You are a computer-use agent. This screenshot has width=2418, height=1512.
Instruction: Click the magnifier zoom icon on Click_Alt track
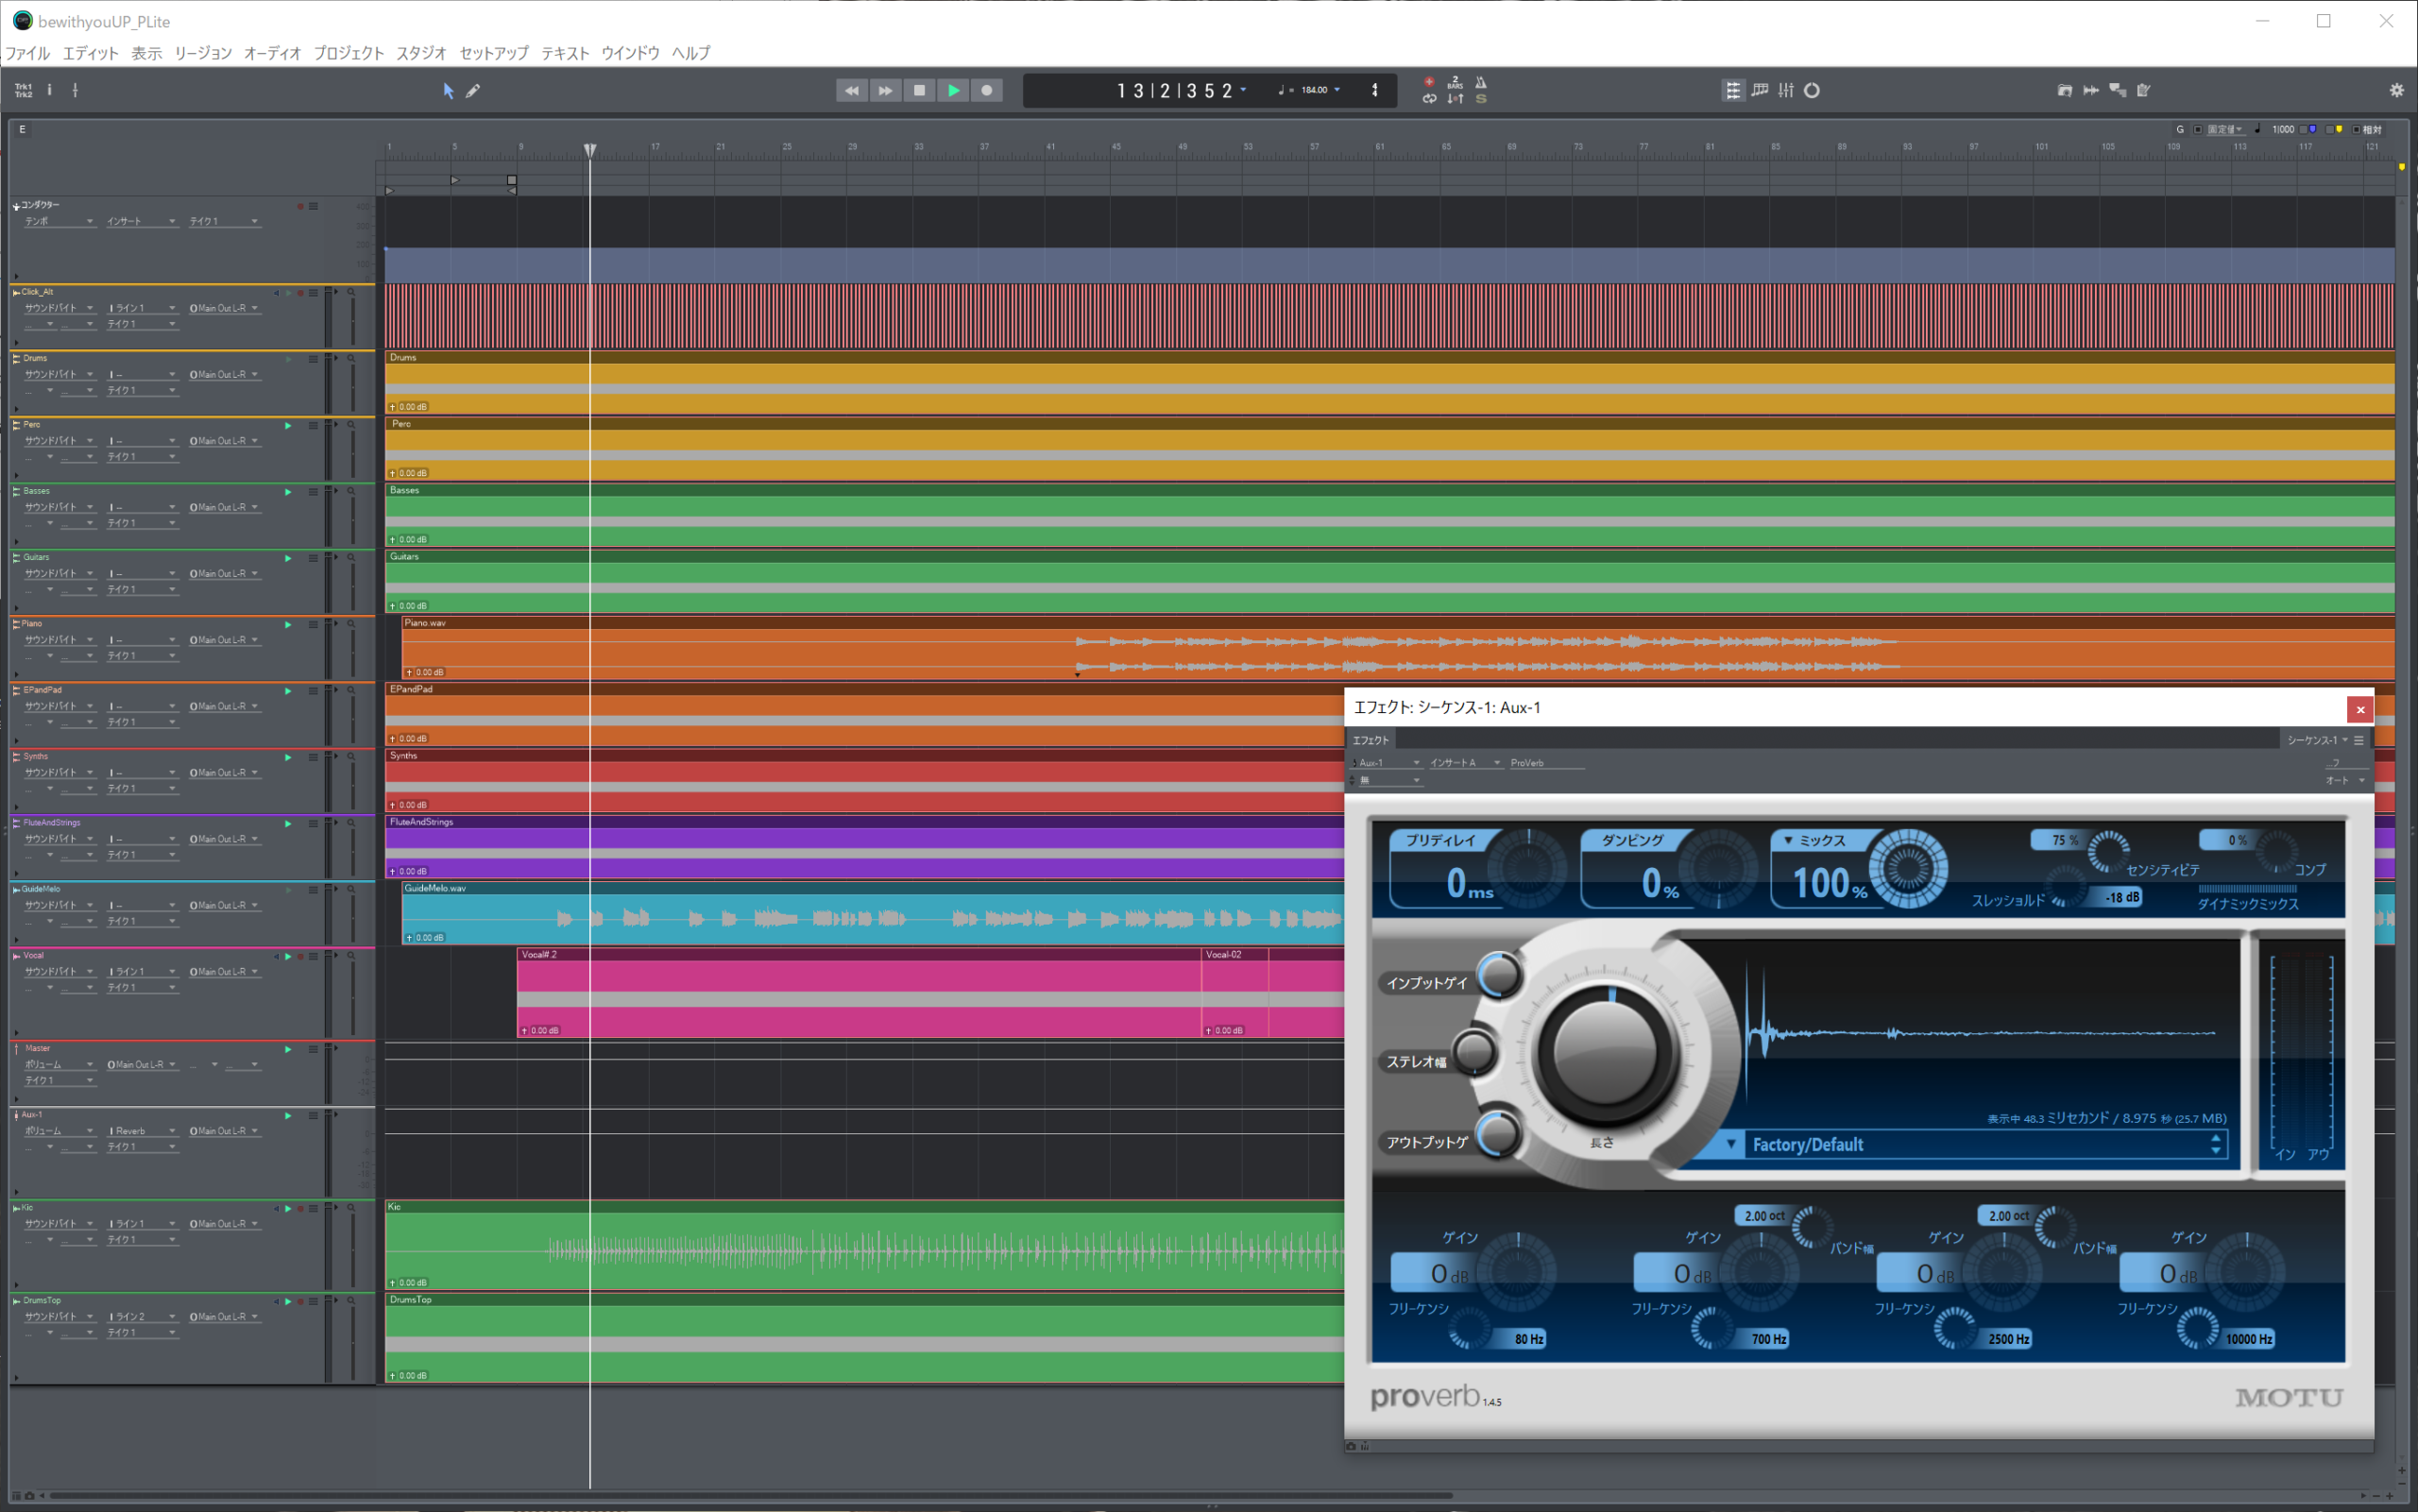351,292
